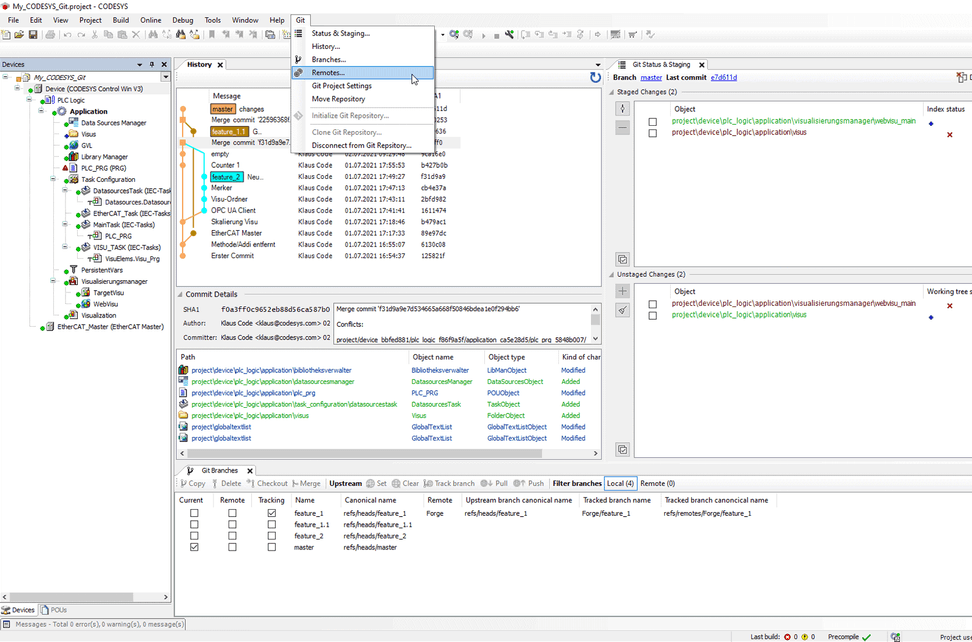Click the Stop square toolbar icon
Viewport: 972px width, 642px height.
click(497, 35)
